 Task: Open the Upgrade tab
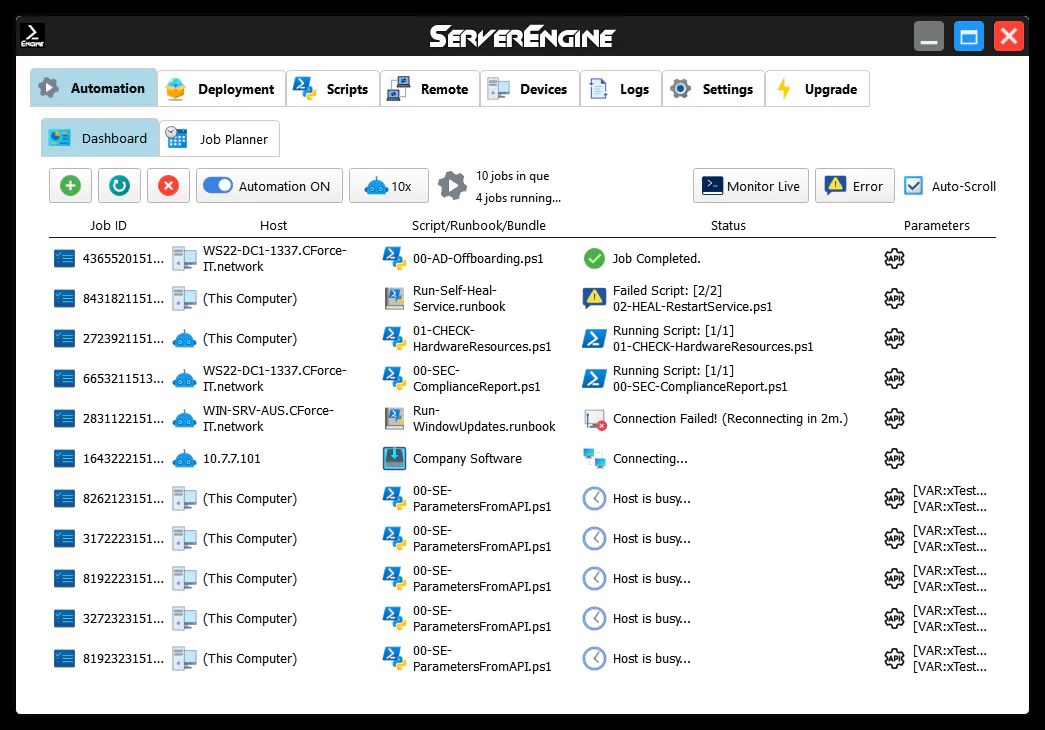(x=817, y=89)
